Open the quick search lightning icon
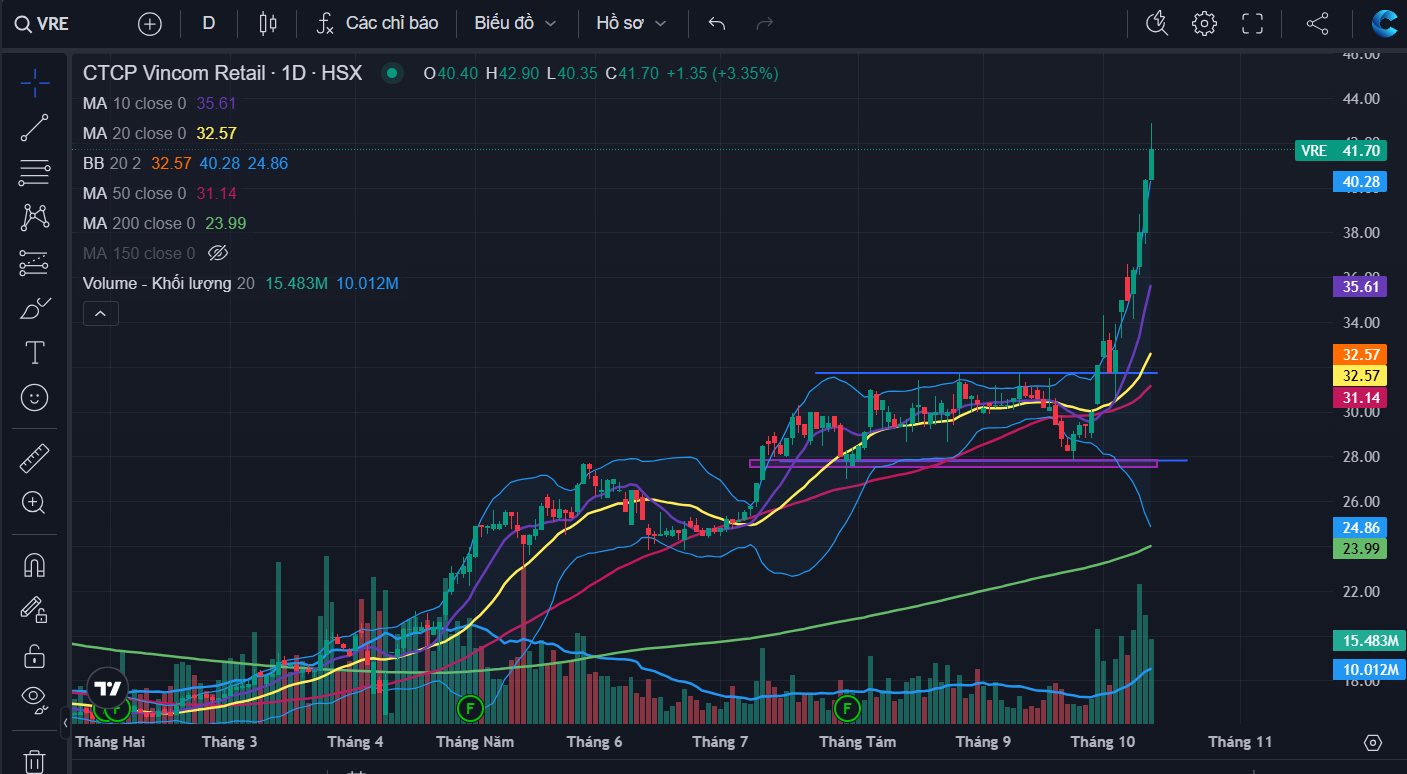1407x774 pixels. click(x=1157, y=23)
